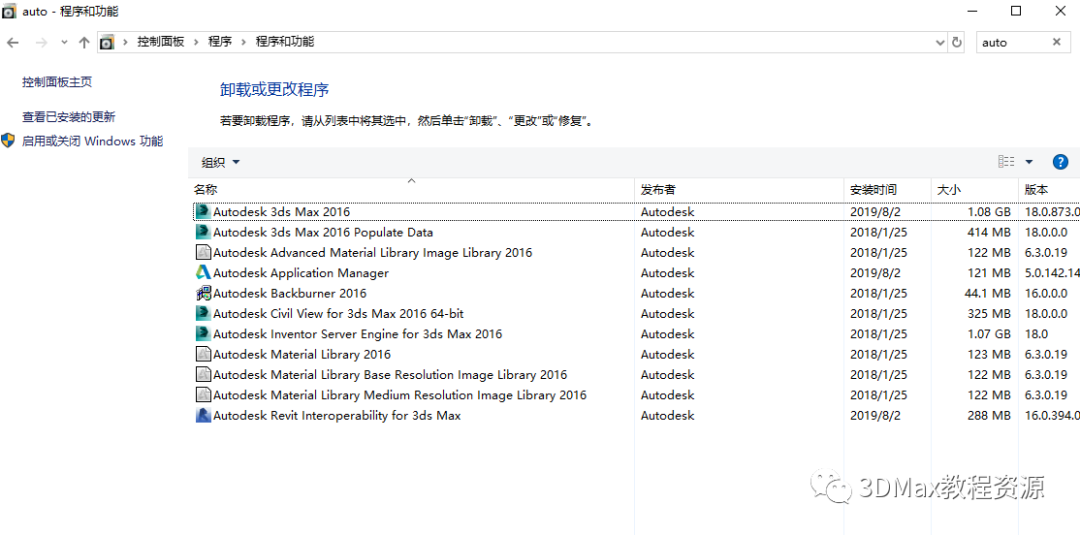Expand the chevron after 程序 breadcrumb
Image resolution: width=1080 pixels, height=535 pixels.
tap(243, 42)
